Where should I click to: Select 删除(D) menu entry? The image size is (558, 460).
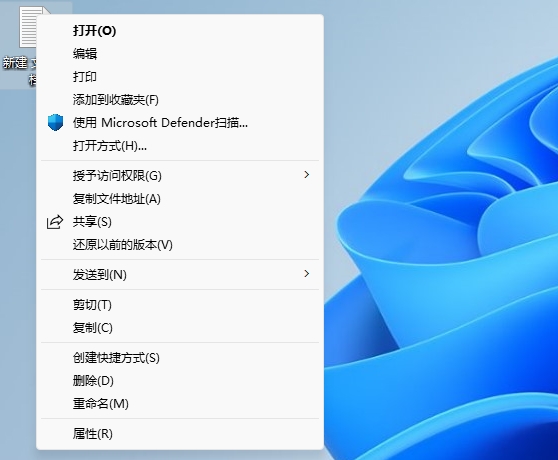click(180, 381)
